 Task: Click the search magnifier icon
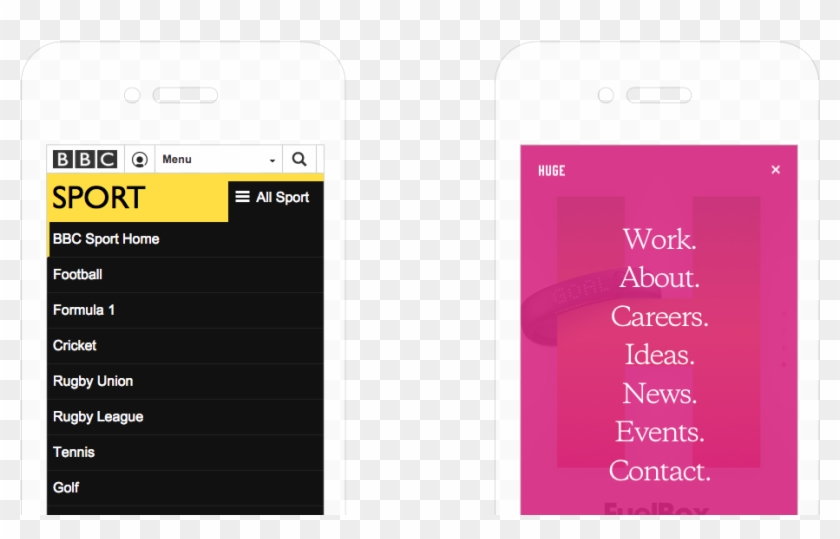click(x=299, y=159)
